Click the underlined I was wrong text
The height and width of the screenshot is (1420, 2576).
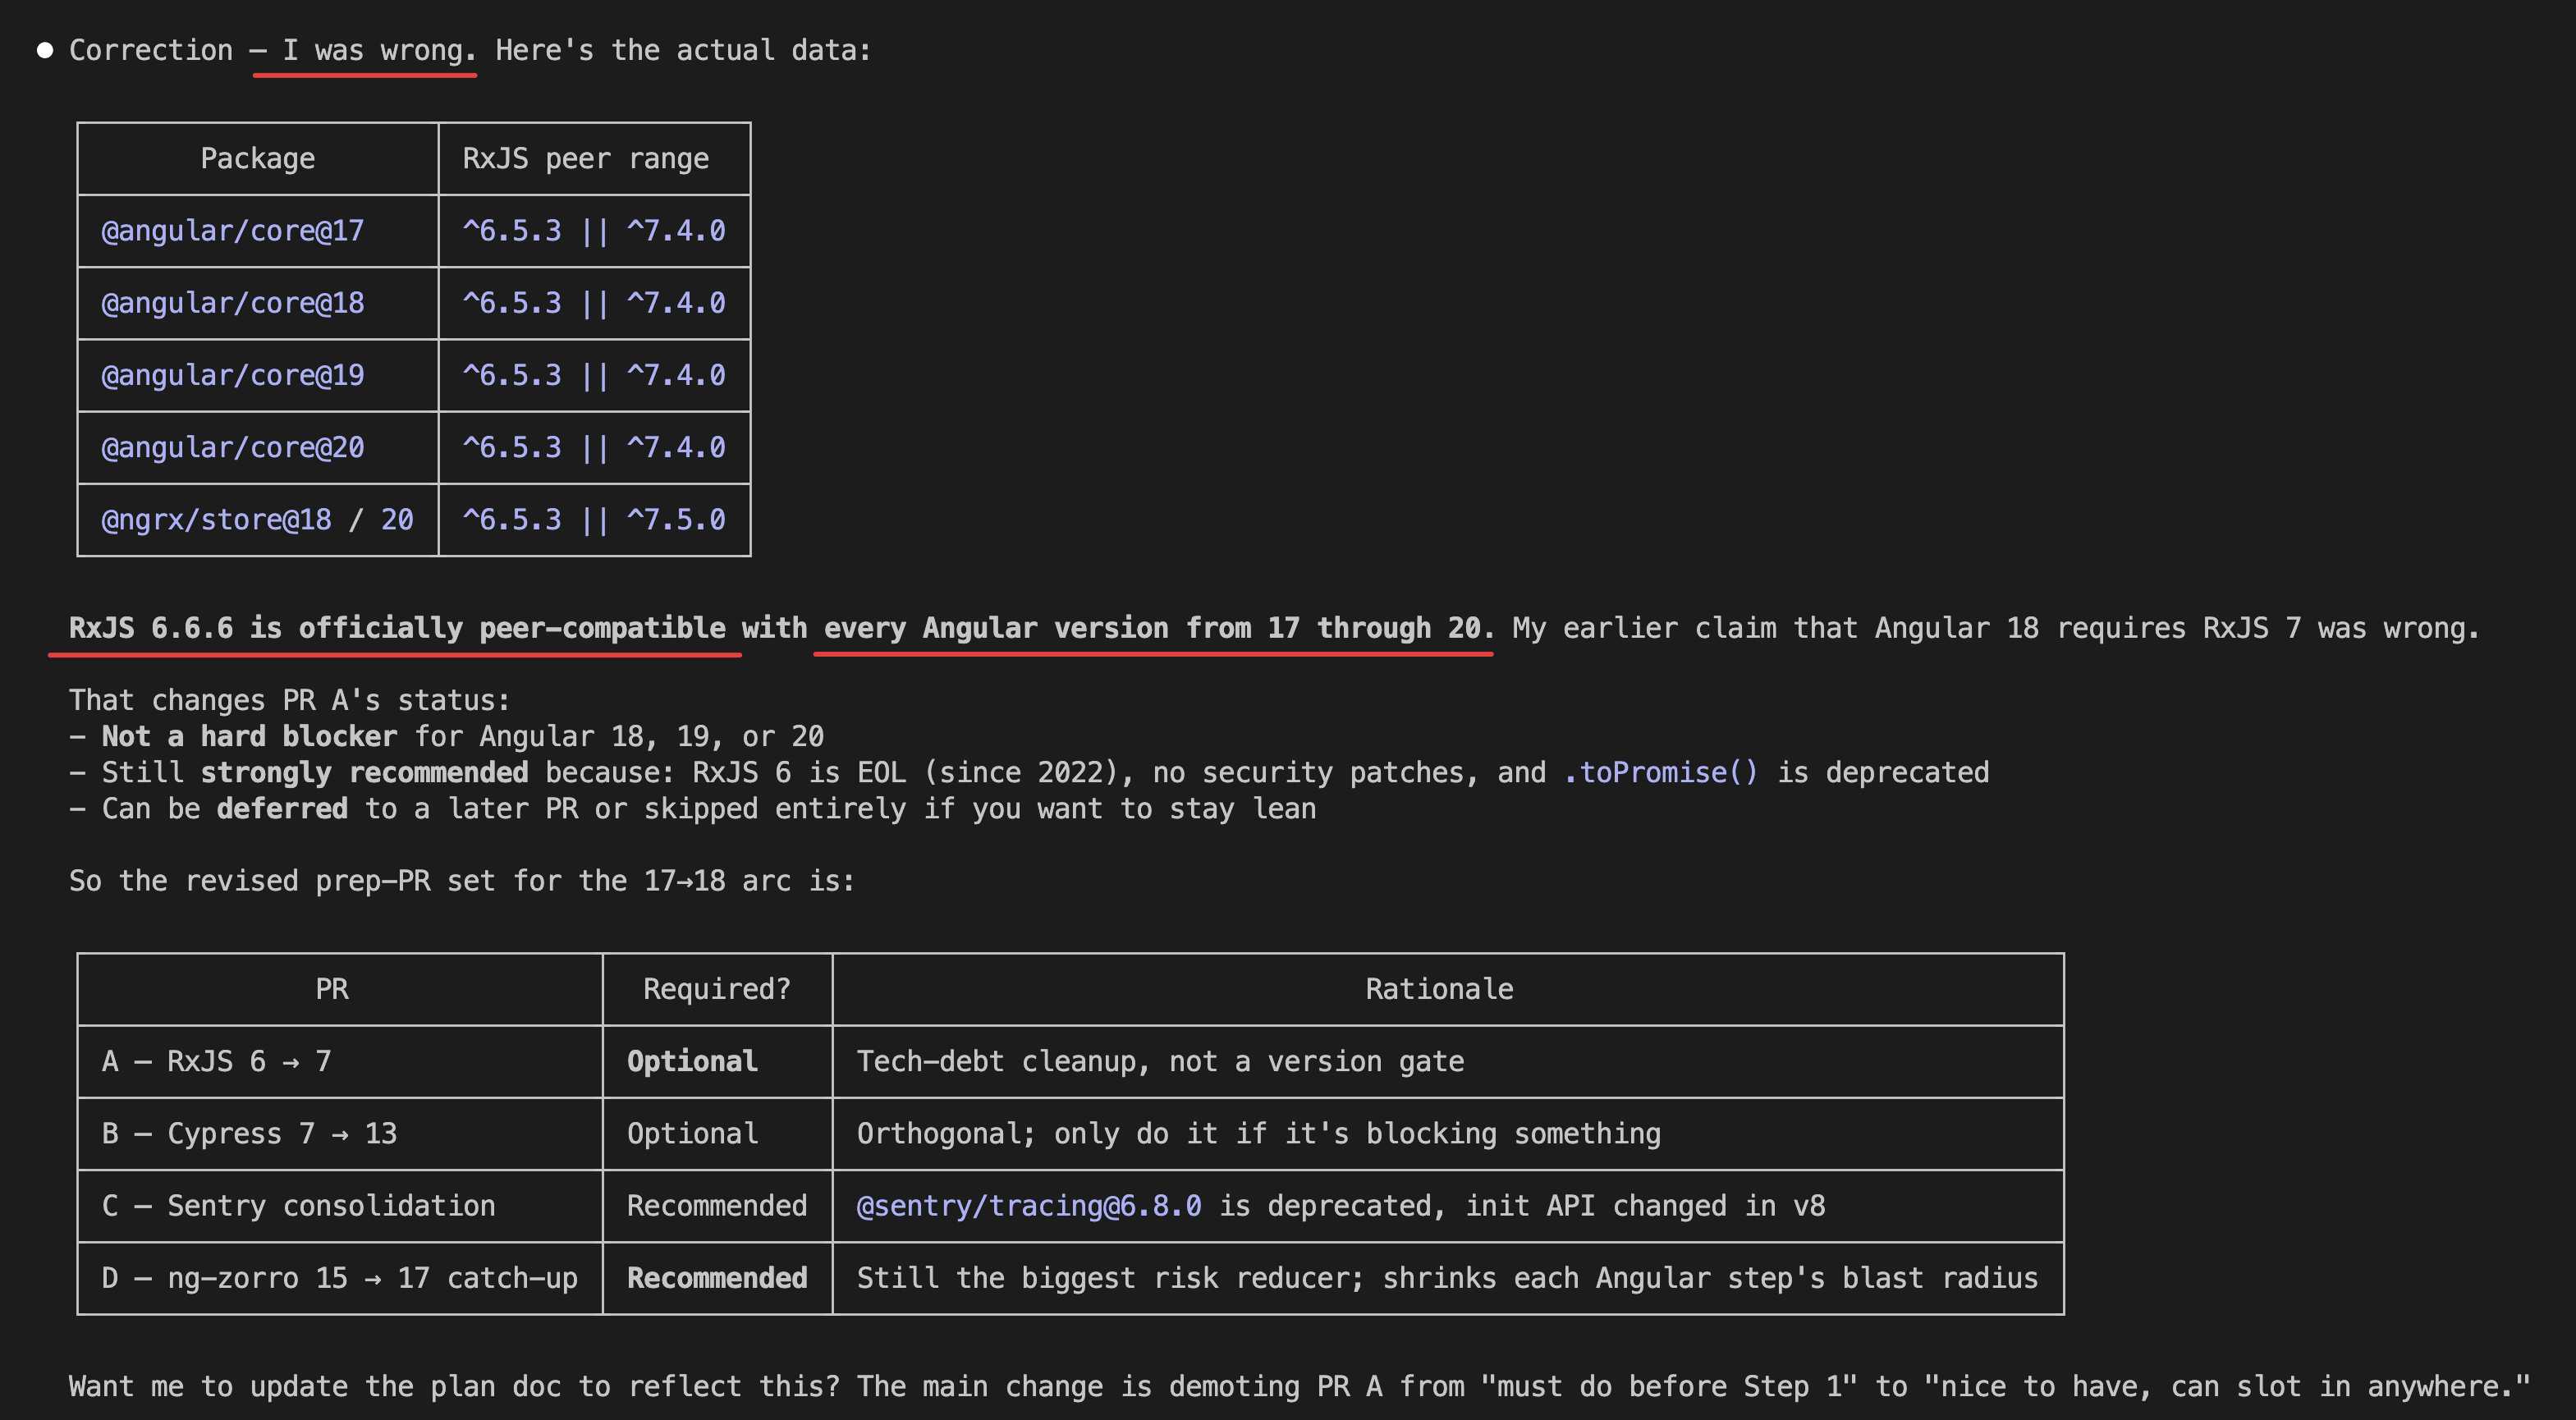(x=379, y=50)
